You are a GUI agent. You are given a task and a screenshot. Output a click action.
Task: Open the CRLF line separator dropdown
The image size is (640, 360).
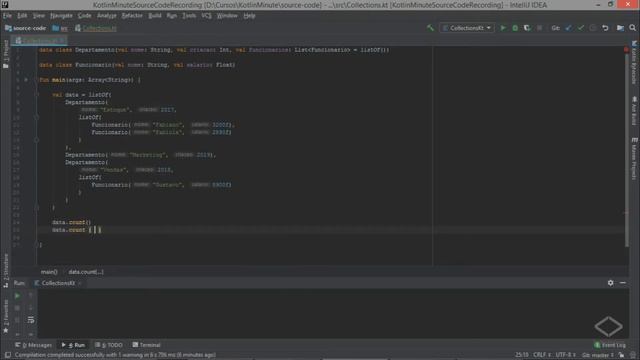542,355
